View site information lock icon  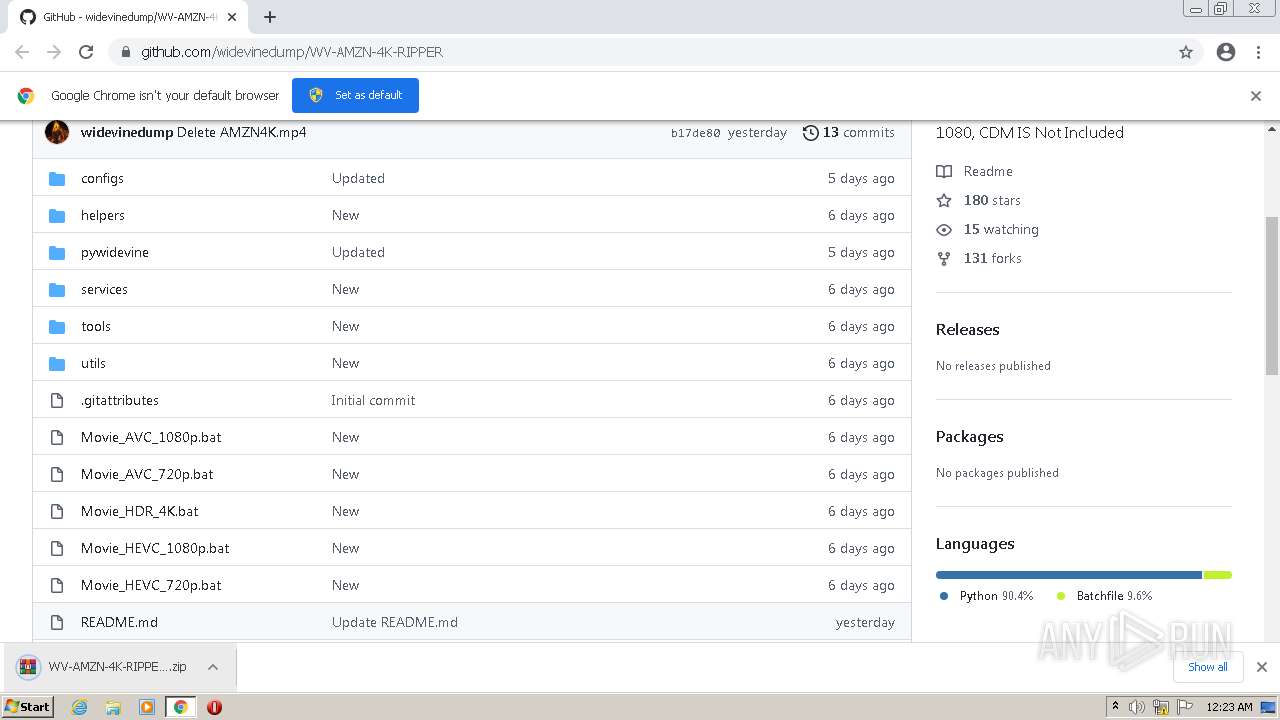125,52
